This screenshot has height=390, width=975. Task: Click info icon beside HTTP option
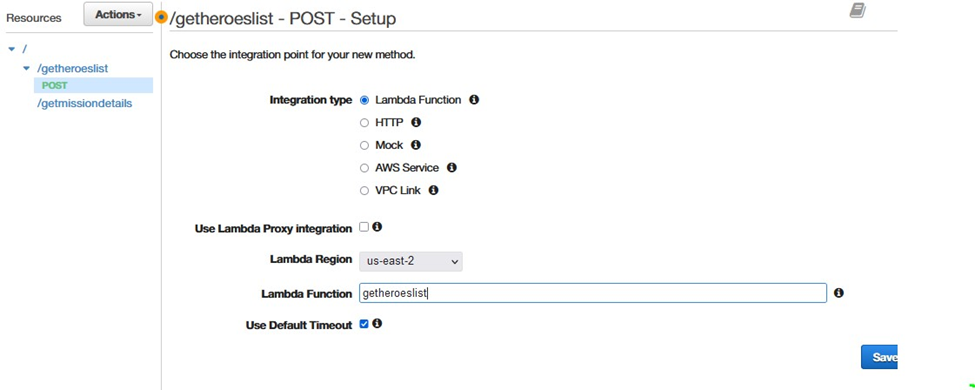point(416,123)
